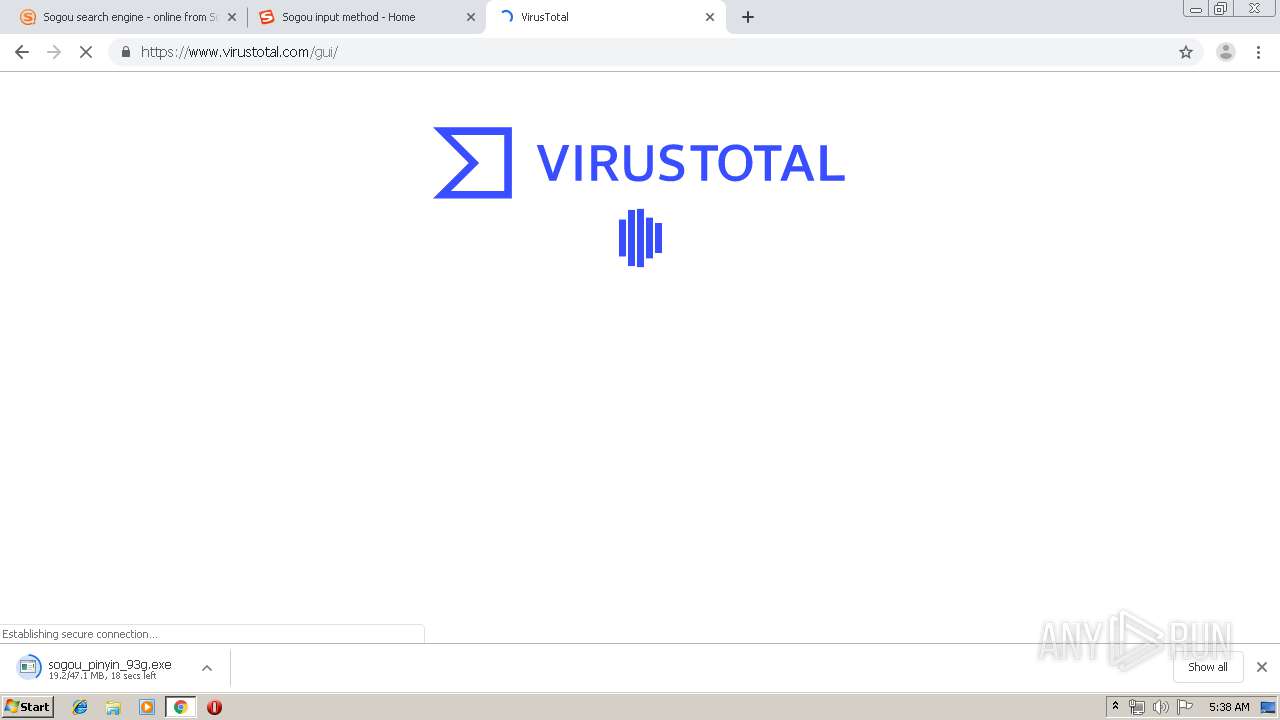Show hidden system tray icons
This screenshot has height=720, width=1280.
coord(1116,707)
